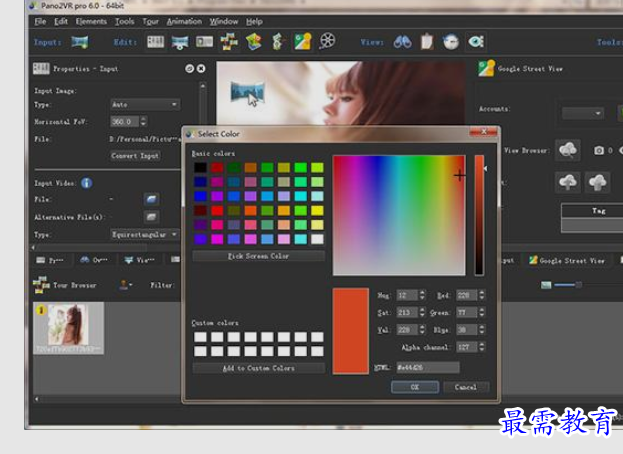Click the Hue stepper arrows
The height and width of the screenshot is (454, 623).
422,295
